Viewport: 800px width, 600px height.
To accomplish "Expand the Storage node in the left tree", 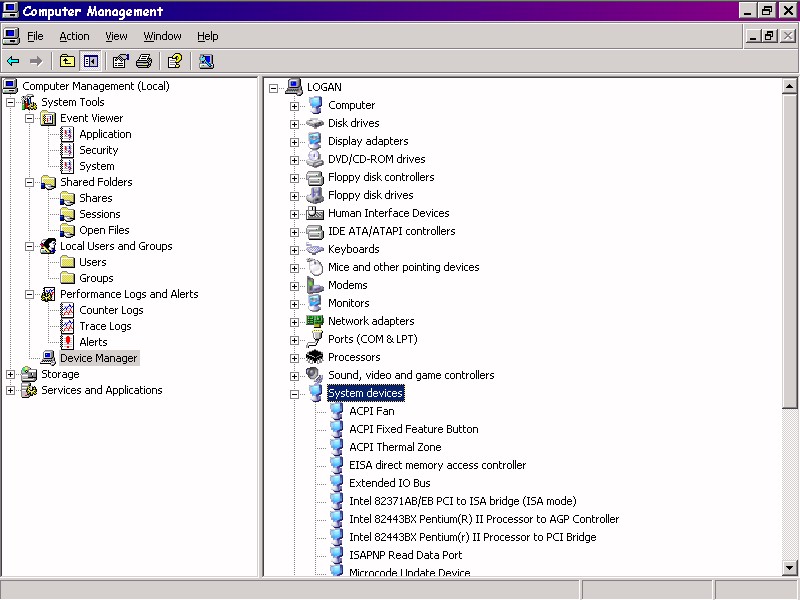I will 10,374.
